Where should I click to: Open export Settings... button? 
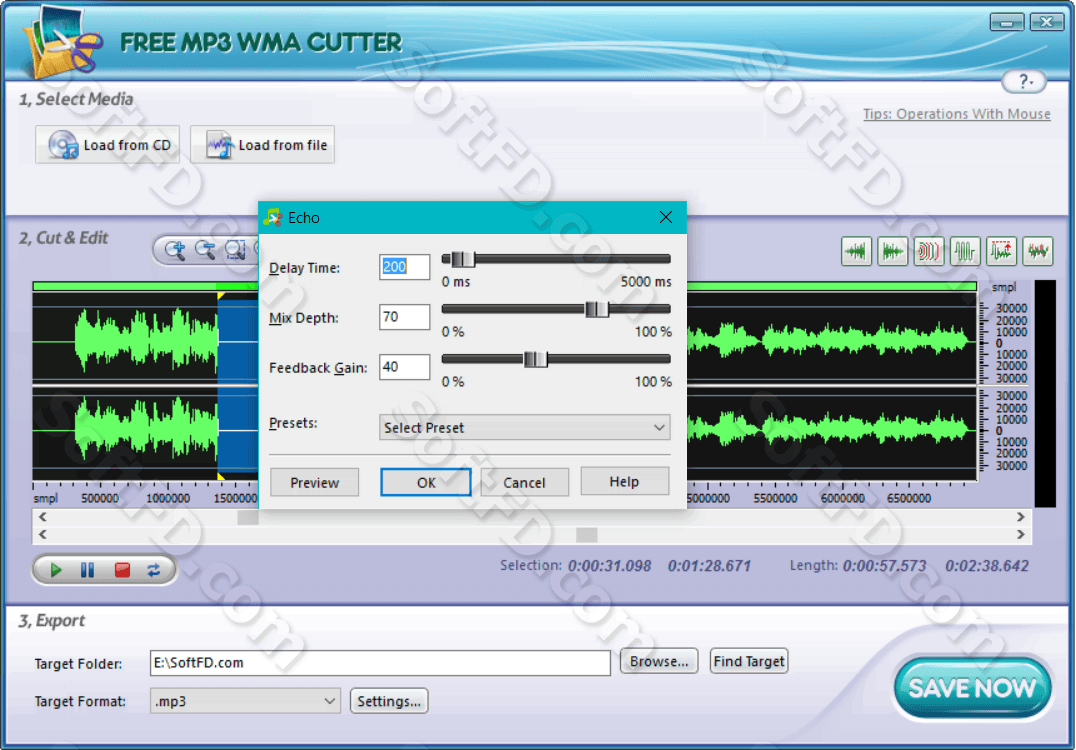click(x=389, y=701)
